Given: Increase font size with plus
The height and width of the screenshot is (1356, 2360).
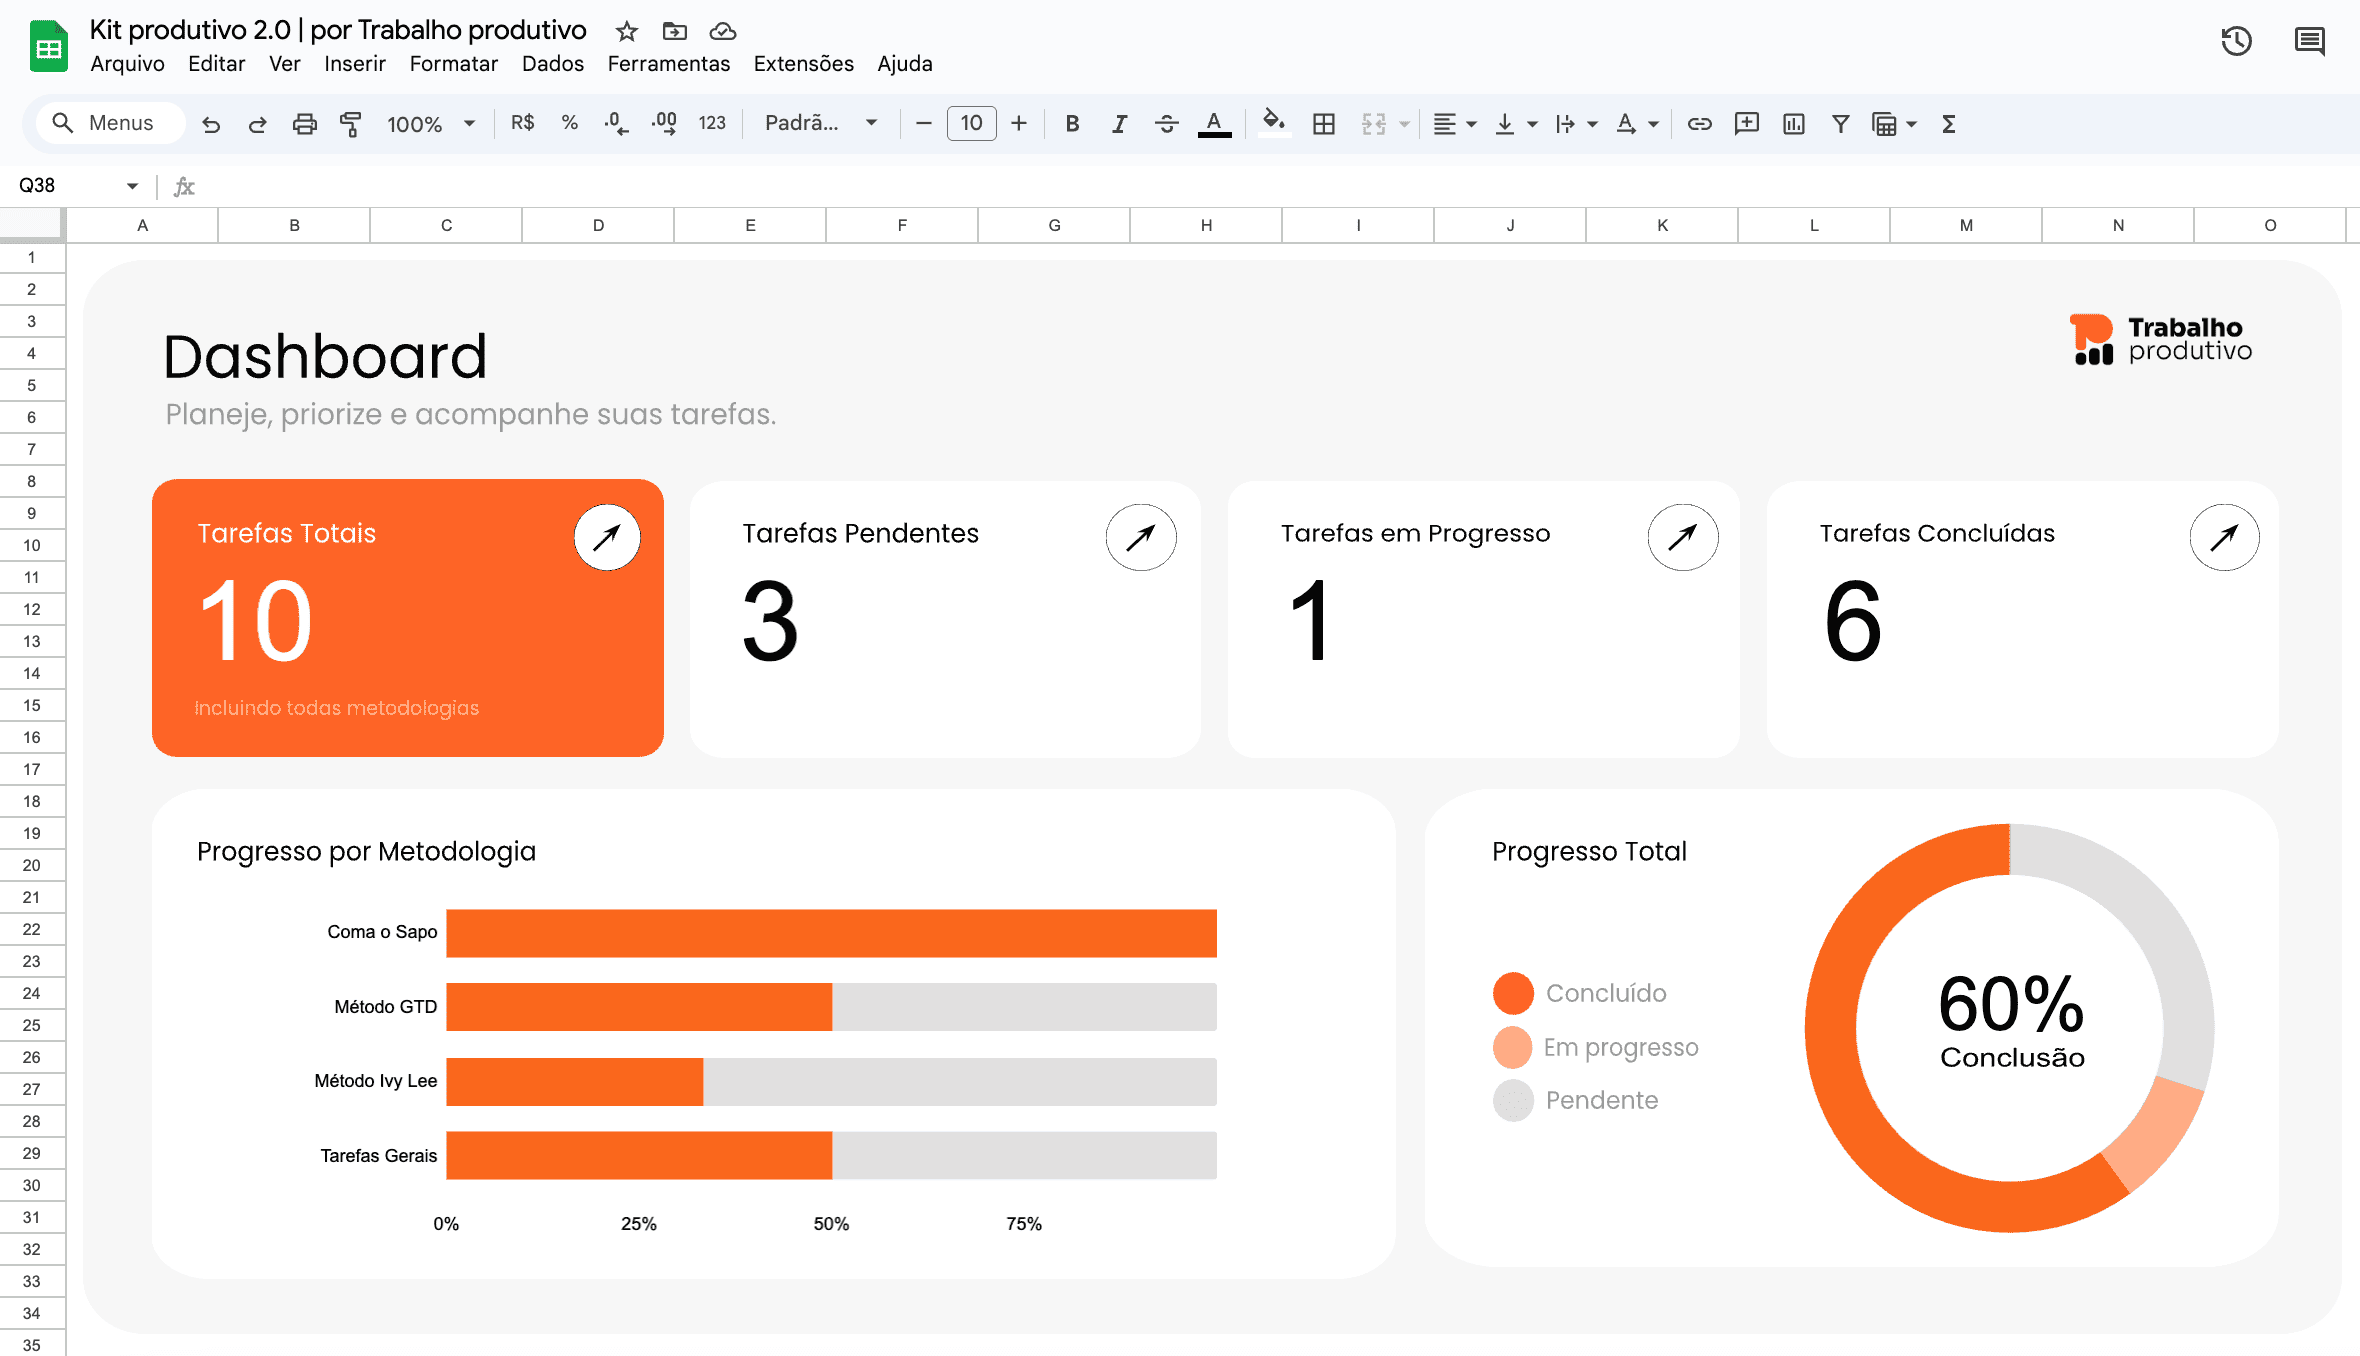Looking at the screenshot, I should [1019, 124].
